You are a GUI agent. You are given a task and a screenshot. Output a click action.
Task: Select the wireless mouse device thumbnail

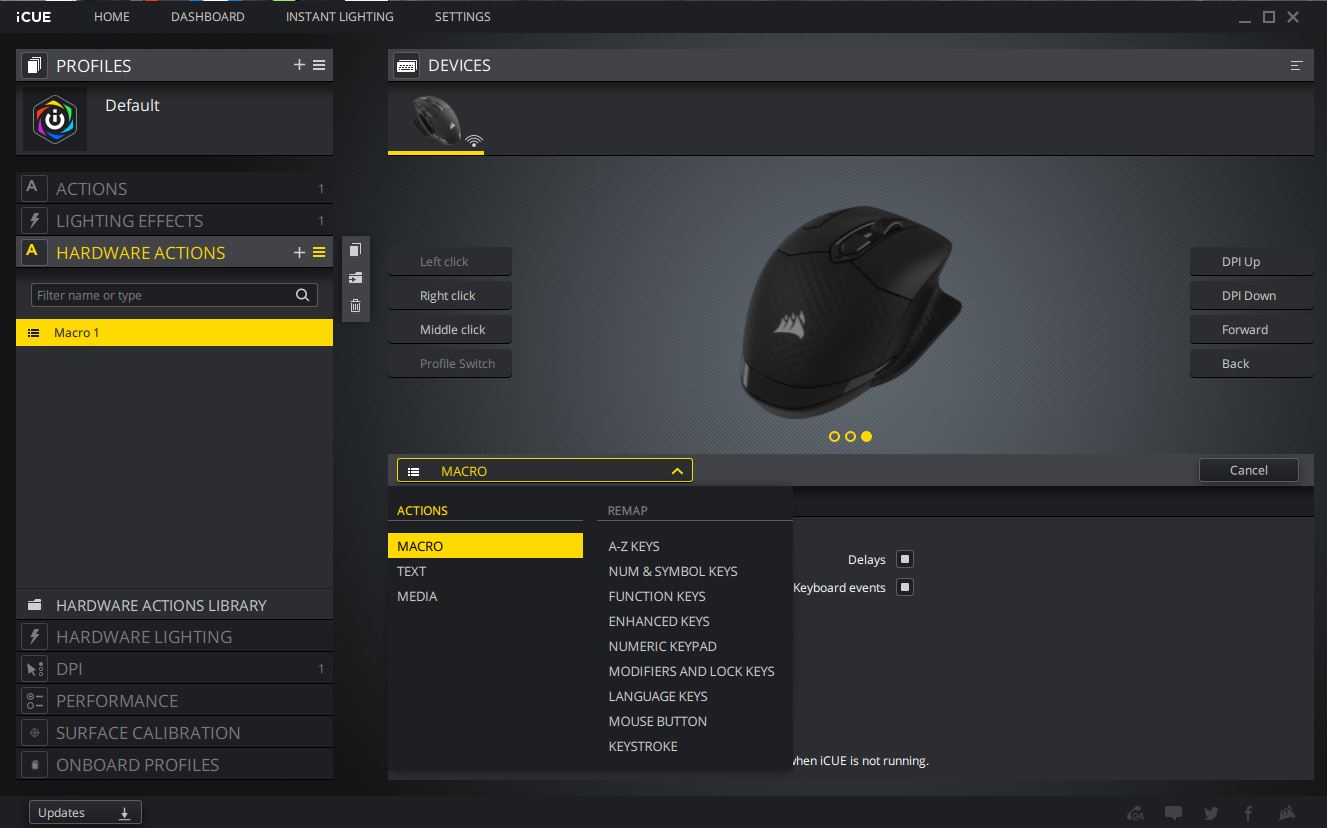(x=436, y=122)
